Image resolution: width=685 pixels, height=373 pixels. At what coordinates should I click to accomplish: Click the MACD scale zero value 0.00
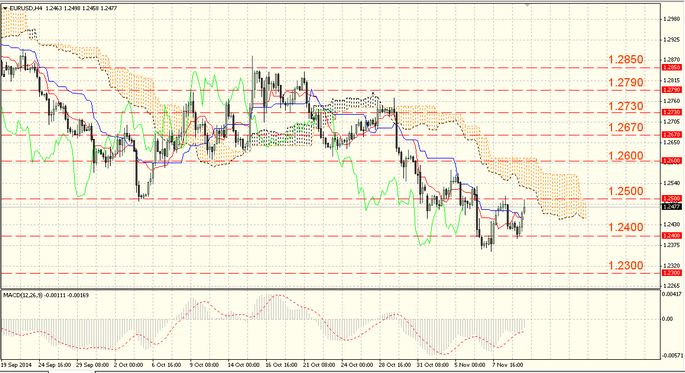[x=668, y=319]
